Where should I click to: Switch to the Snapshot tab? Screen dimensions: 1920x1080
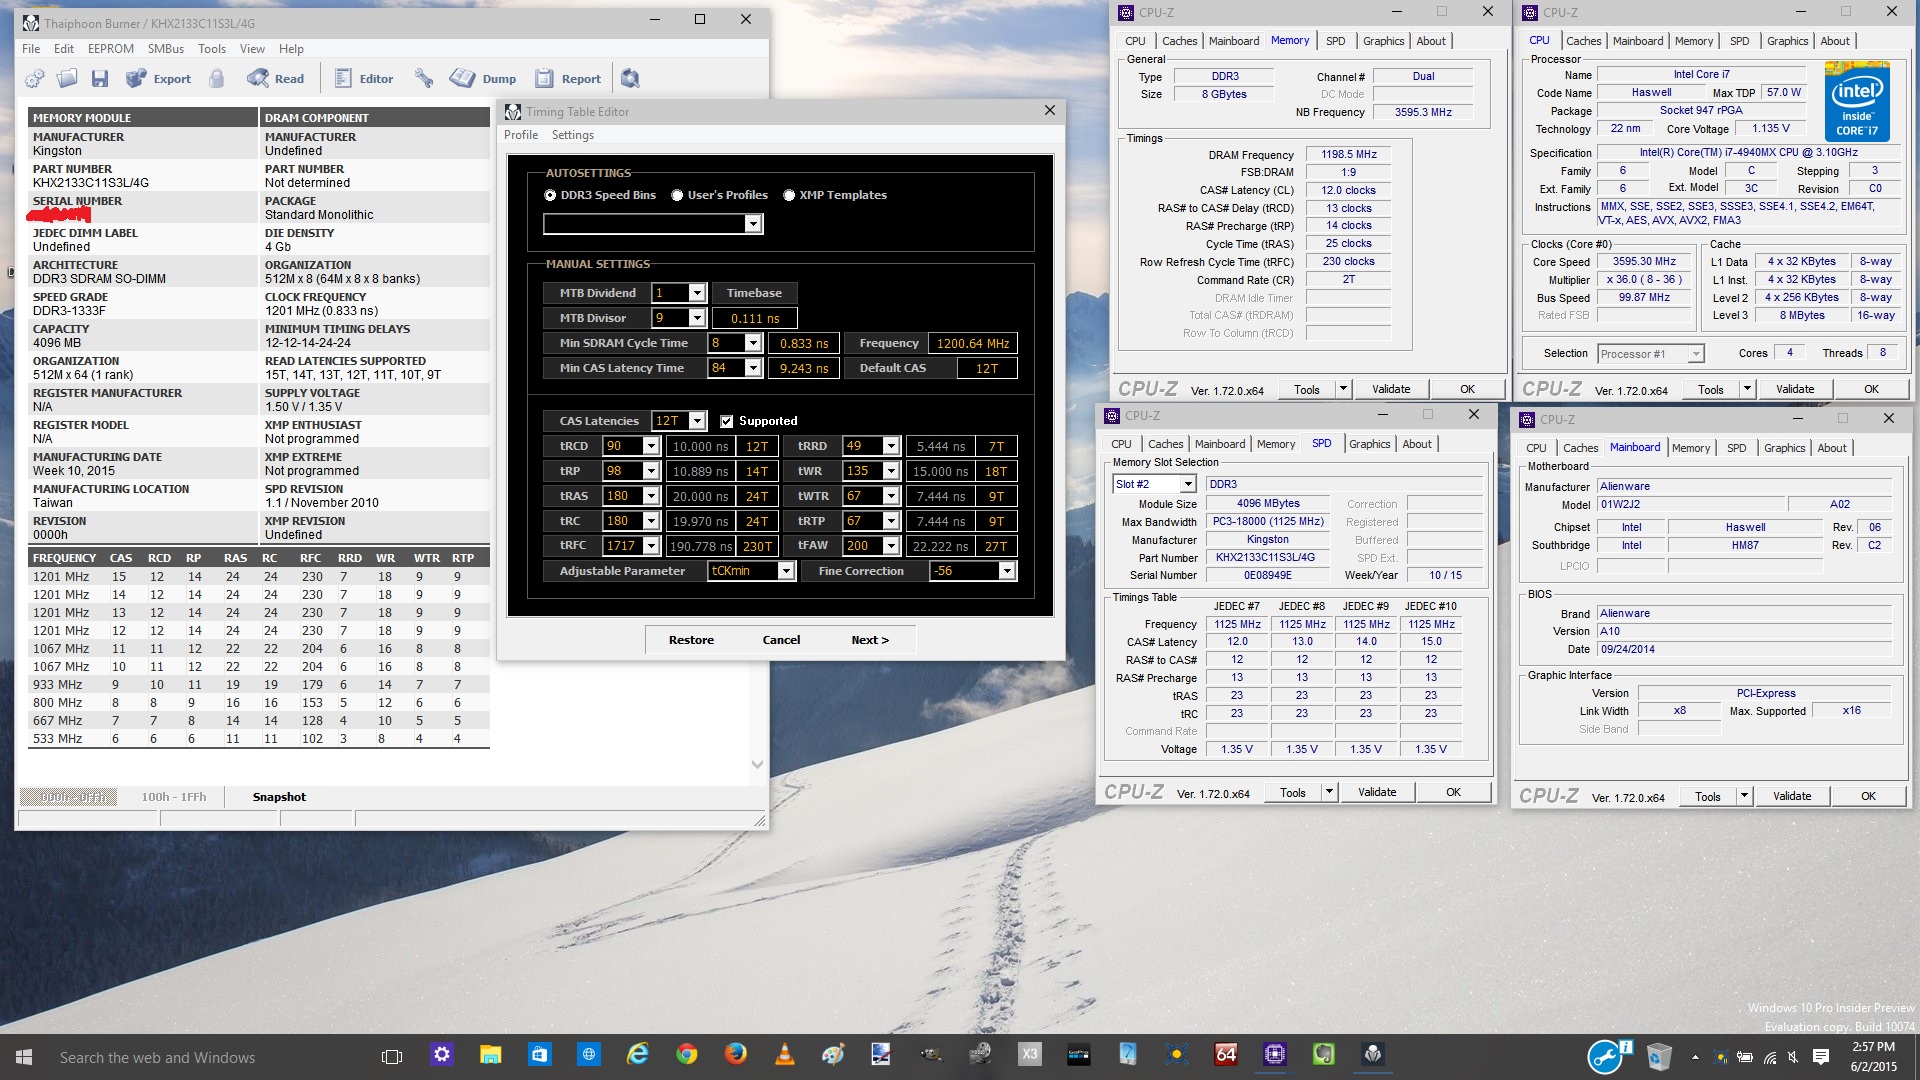tap(279, 797)
